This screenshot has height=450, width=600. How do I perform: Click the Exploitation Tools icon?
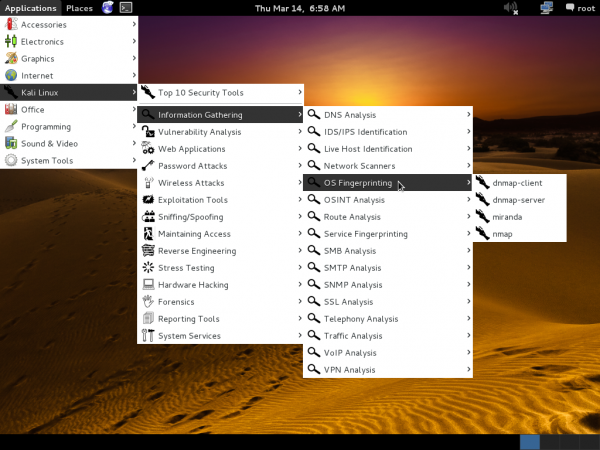[x=148, y=199]
